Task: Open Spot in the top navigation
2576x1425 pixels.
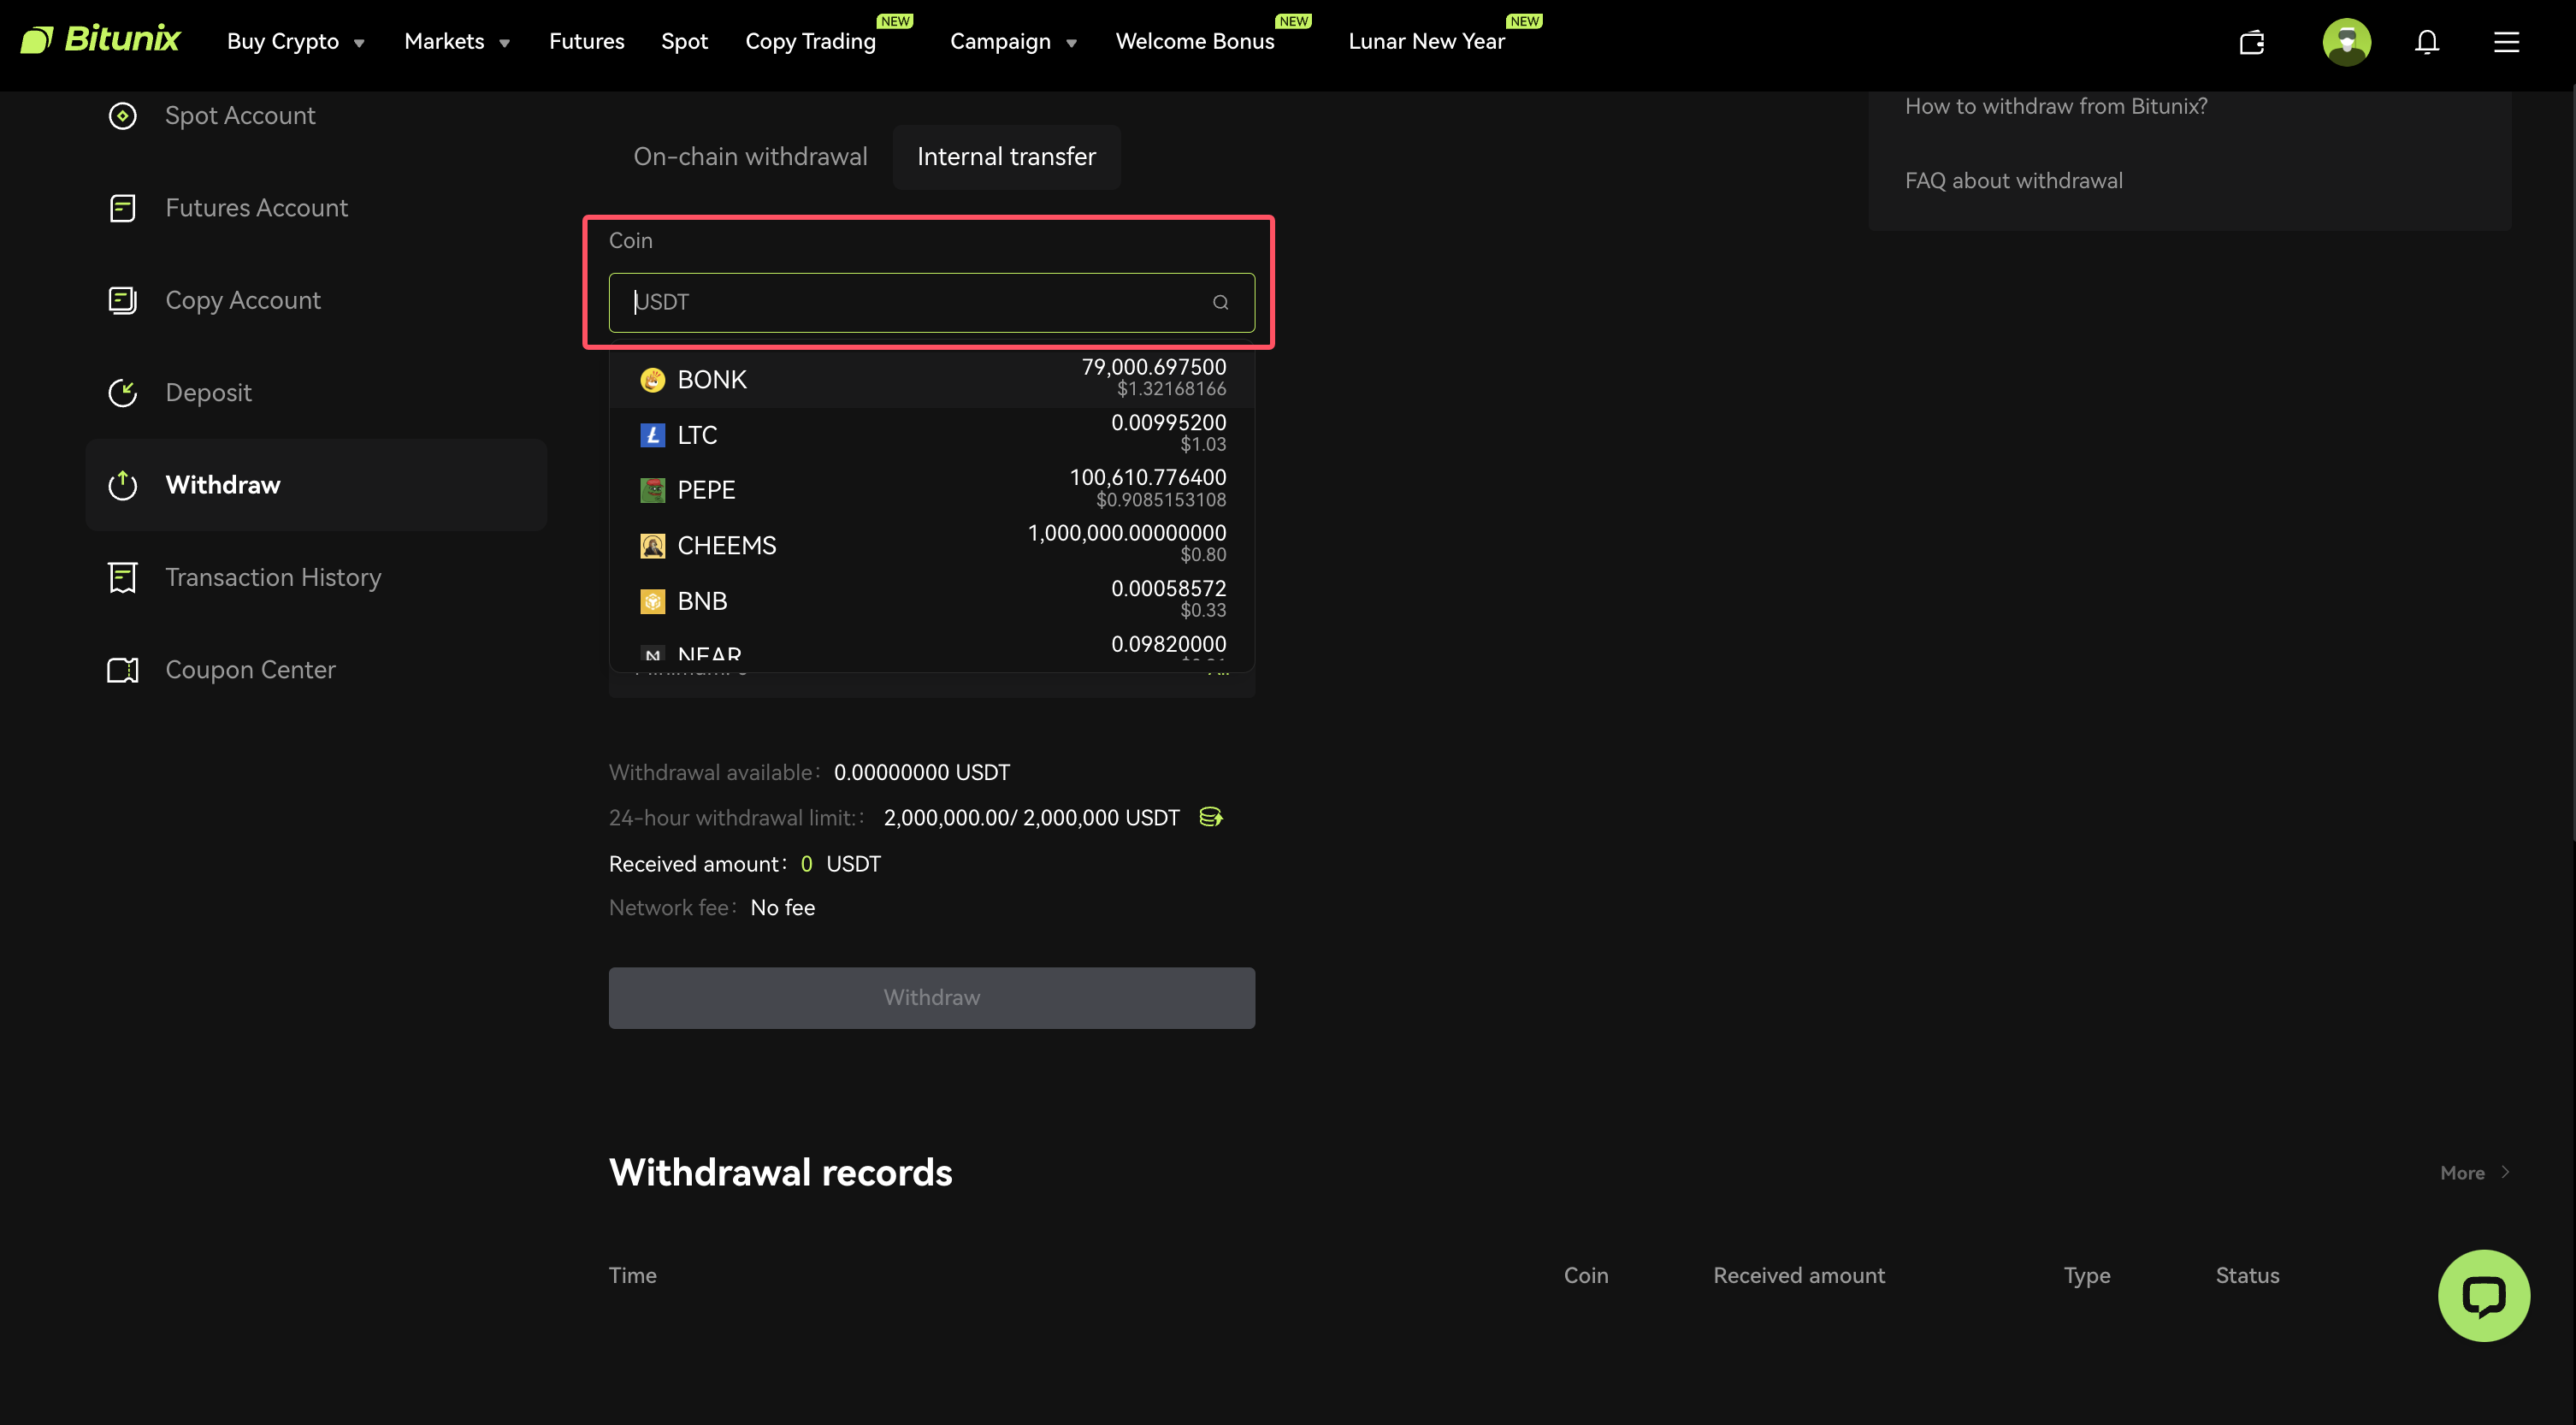Action: [x=684, y=42]
